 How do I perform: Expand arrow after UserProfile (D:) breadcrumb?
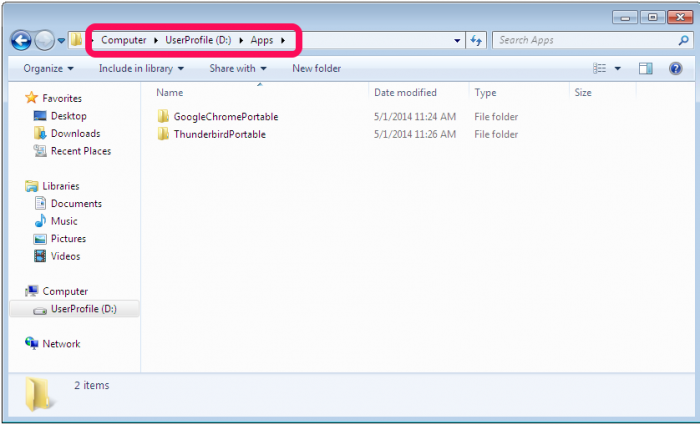click(241, 41)
